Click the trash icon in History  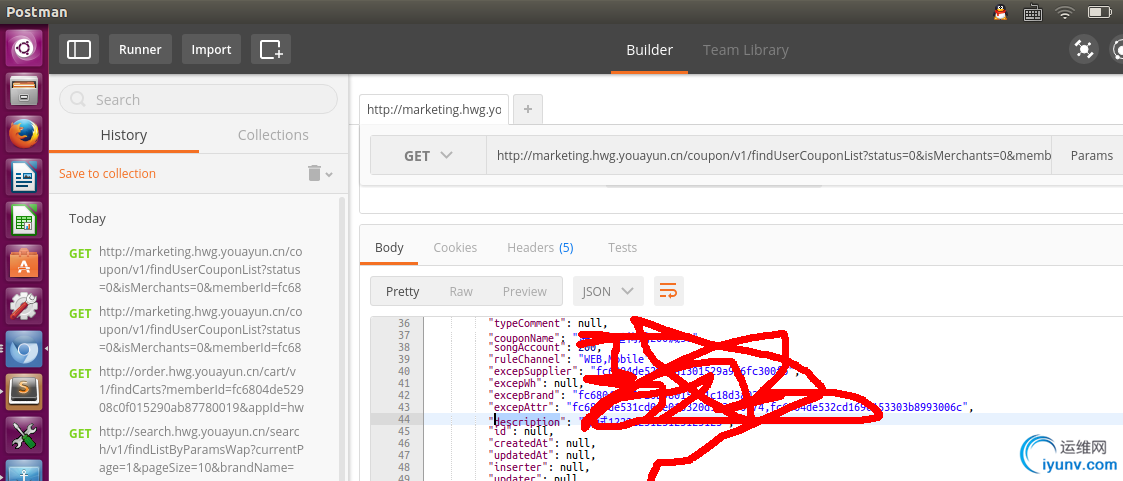click(x=314, y=173)
